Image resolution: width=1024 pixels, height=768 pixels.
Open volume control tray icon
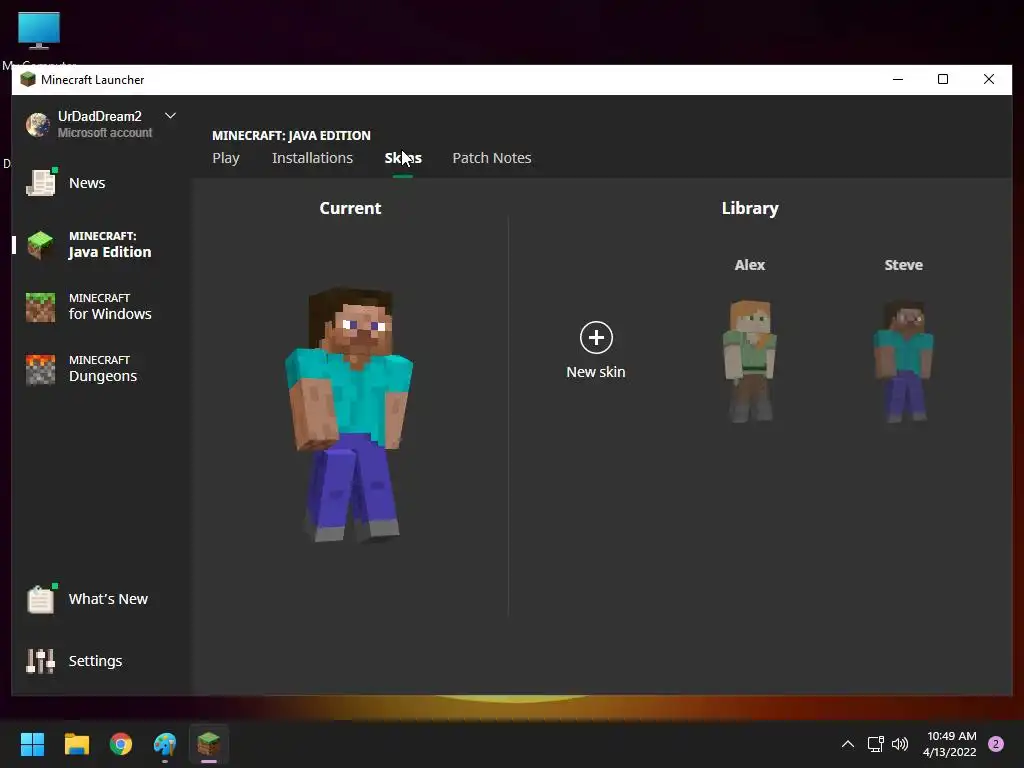tap(900, 744)
